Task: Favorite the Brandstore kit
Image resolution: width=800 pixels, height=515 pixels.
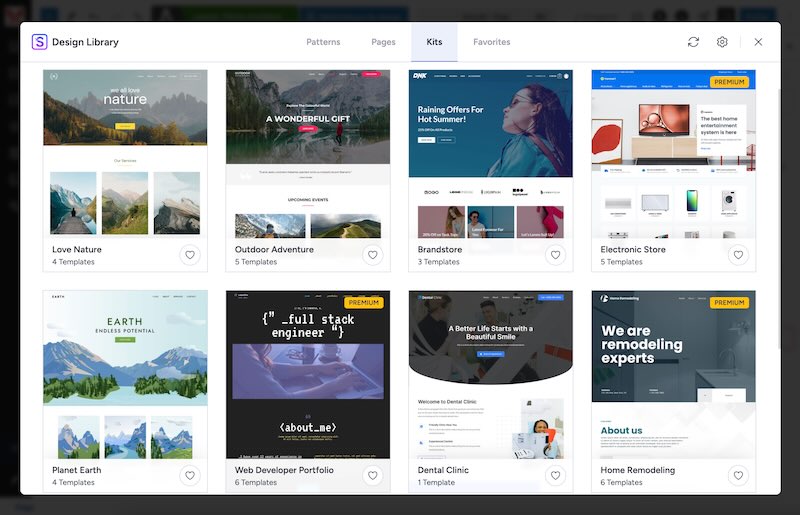Action: [555, 255]
